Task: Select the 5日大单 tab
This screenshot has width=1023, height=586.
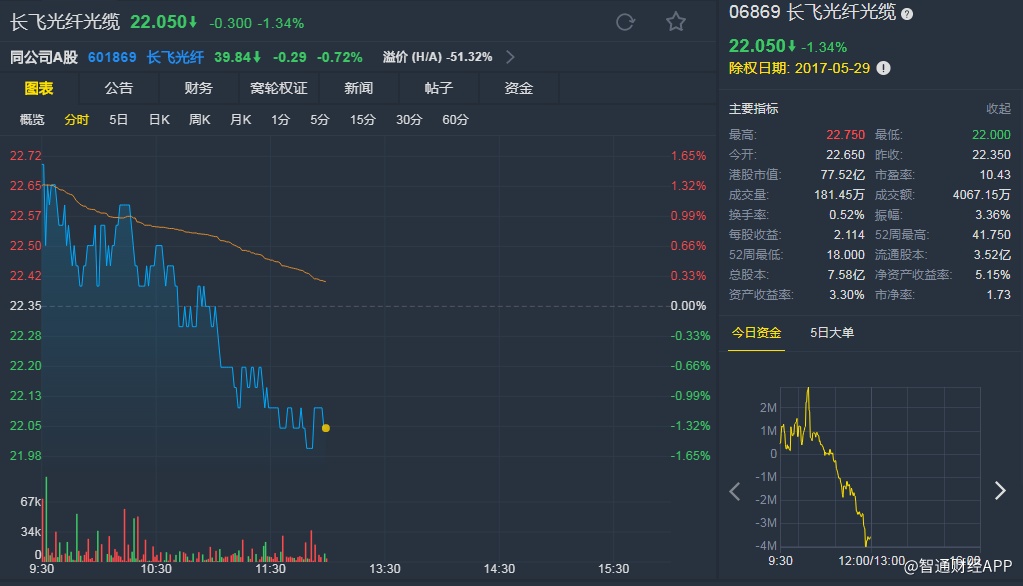Action: (832, 333)
